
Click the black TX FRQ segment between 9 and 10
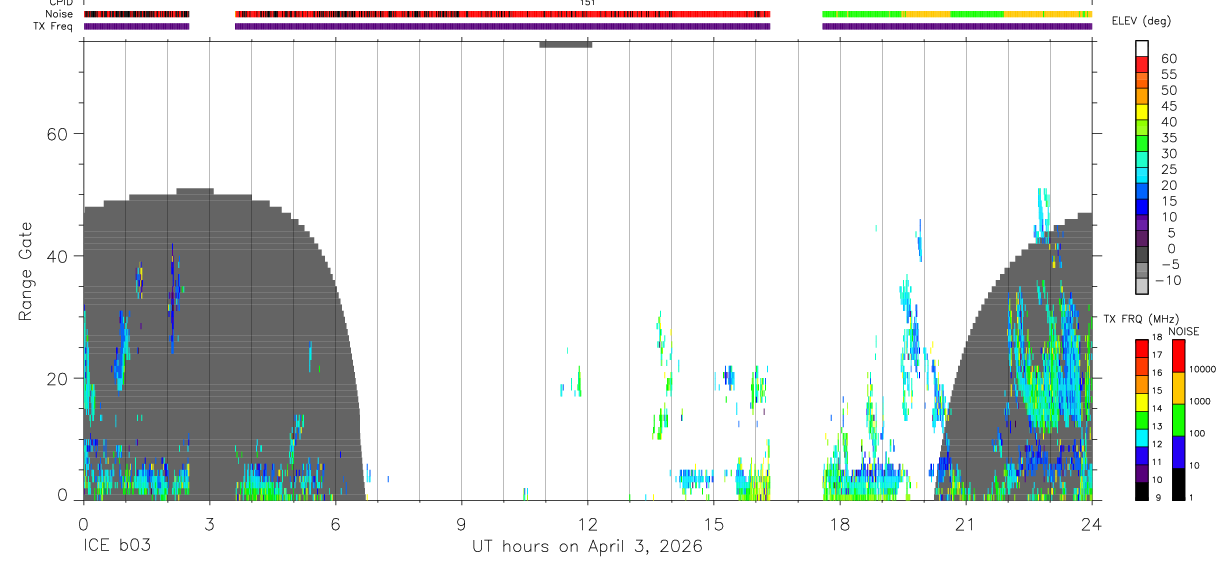pos(1141,490)
